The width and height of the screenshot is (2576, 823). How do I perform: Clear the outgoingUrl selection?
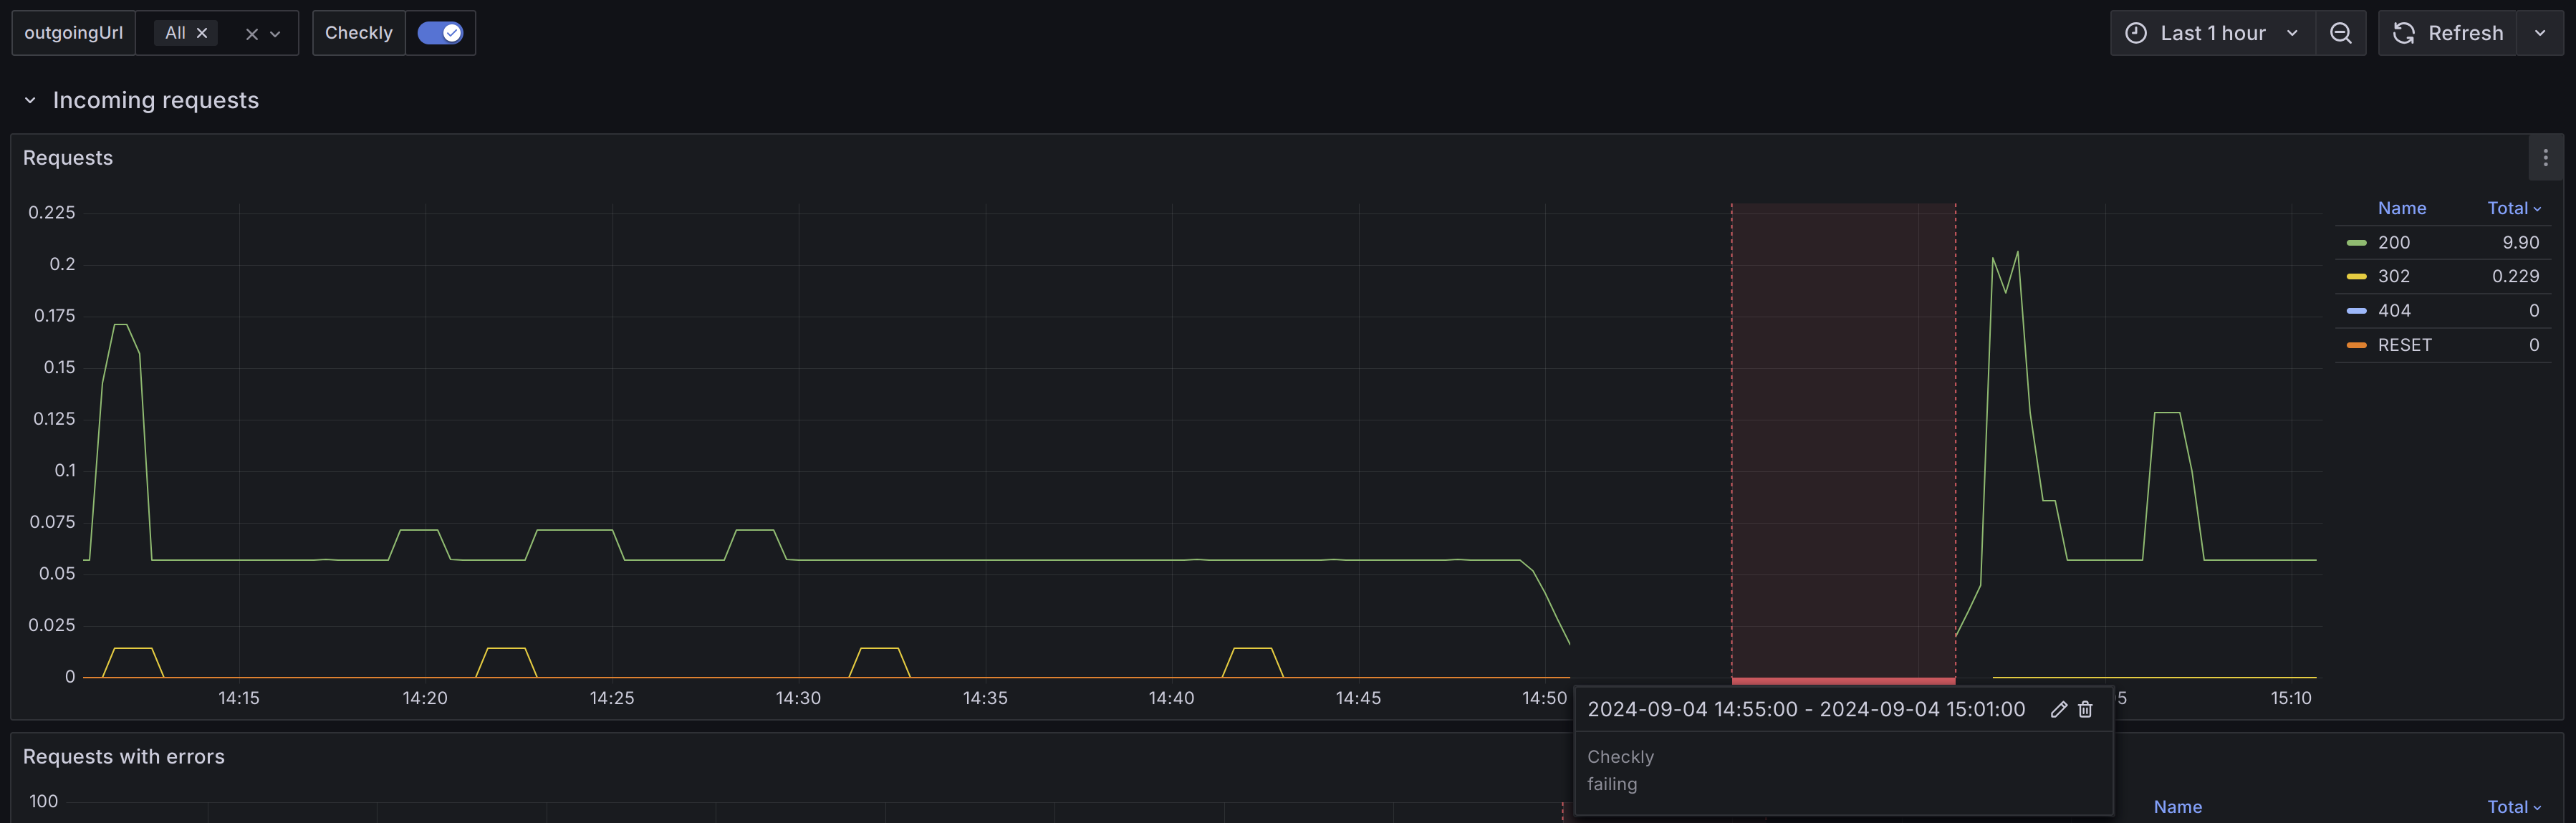tap(252, 34)
